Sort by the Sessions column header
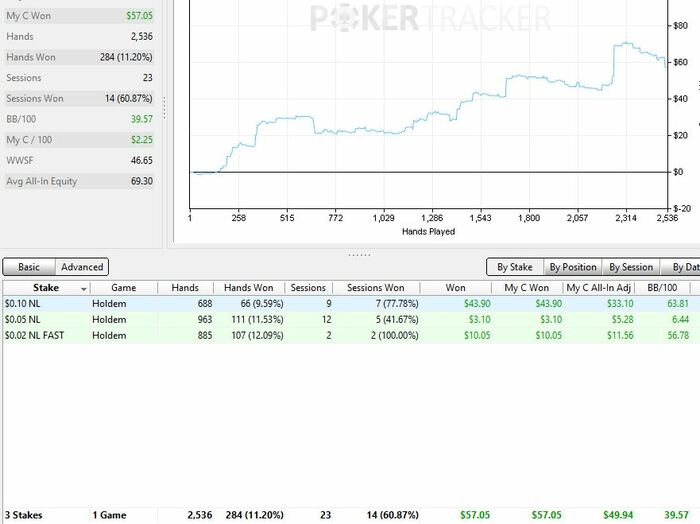This screenshot has width=700, height=524. (x=308, y=288)
